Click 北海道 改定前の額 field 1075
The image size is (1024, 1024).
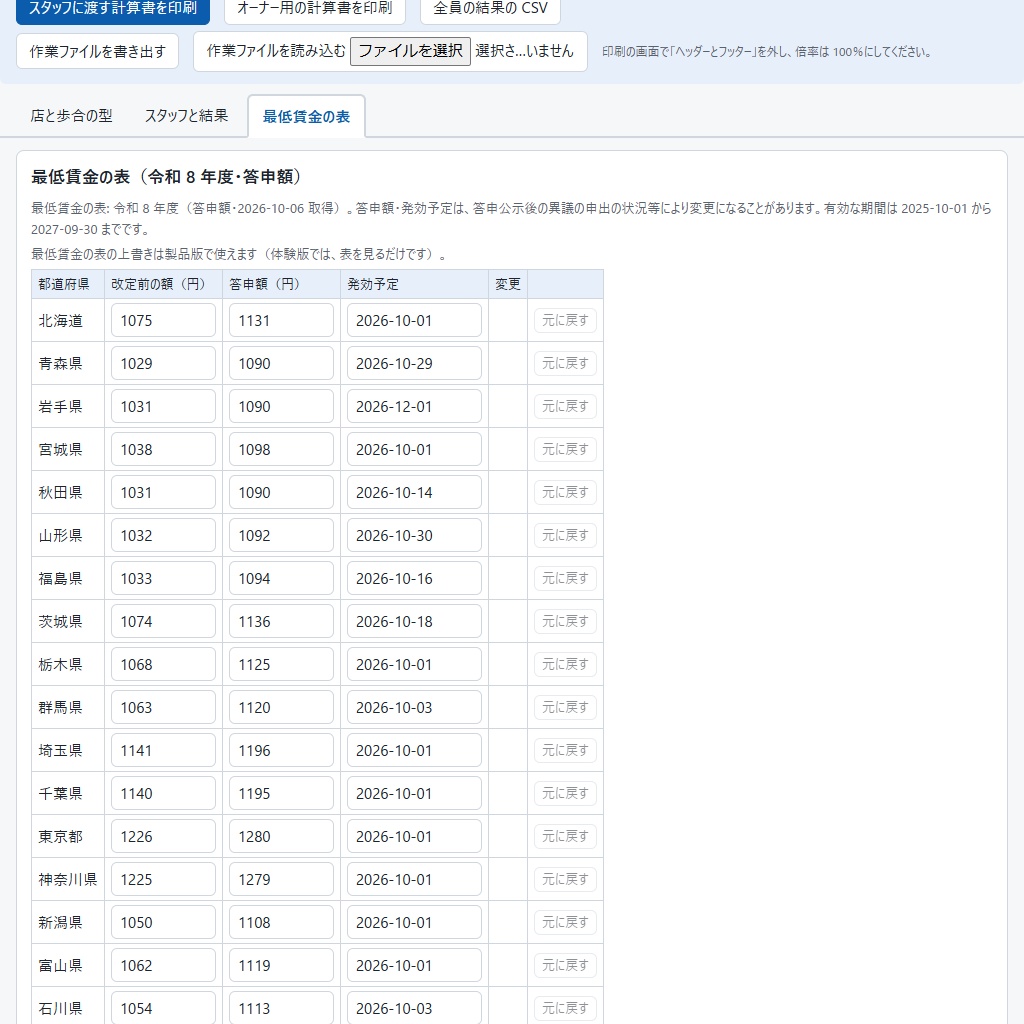163,320
